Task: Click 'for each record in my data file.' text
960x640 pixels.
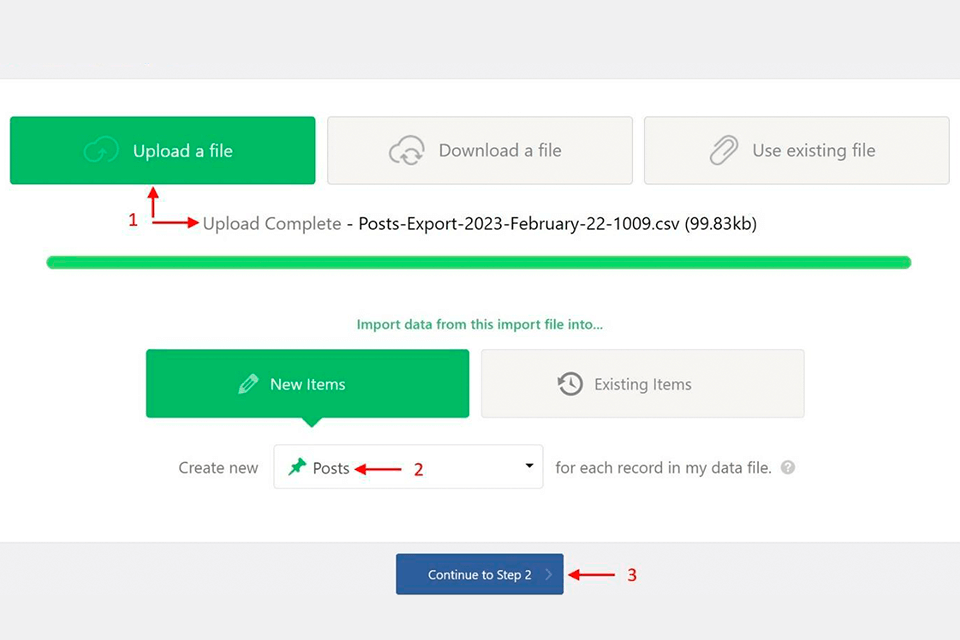Action: [x=663, y=468]
